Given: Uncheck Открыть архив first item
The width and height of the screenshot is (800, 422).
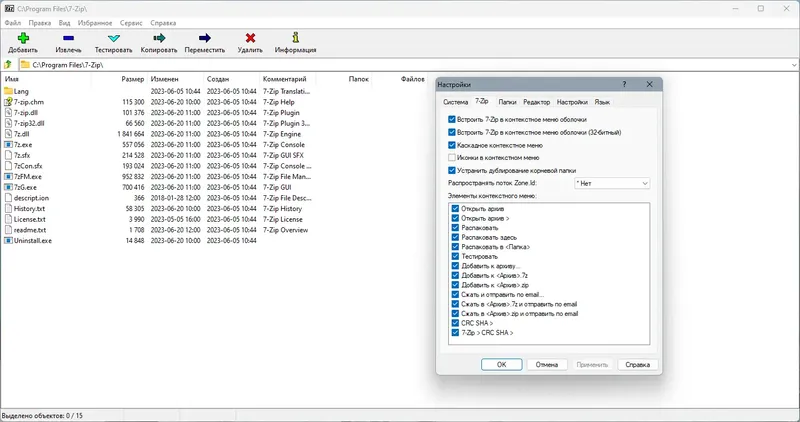Looking at the screenshot, I should click(455, 209).
